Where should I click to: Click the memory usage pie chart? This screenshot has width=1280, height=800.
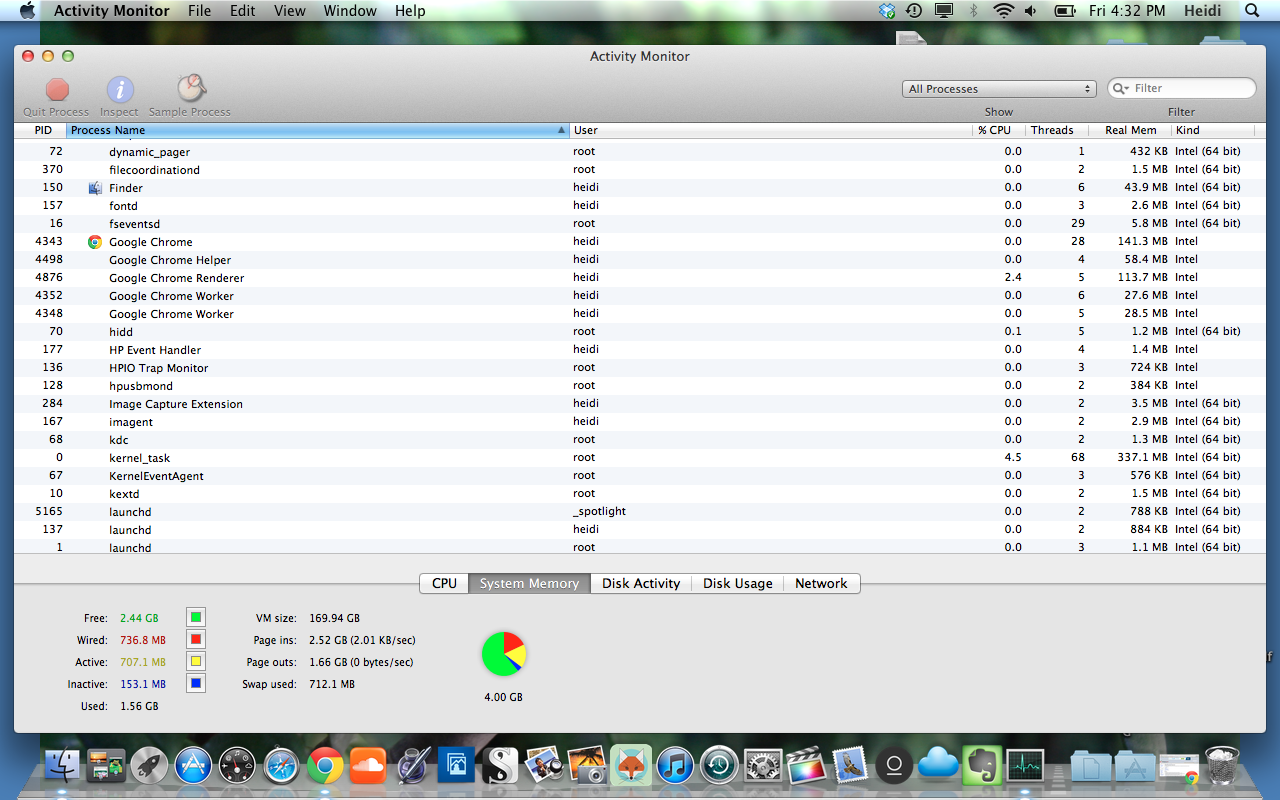click(x=504, y=654)
